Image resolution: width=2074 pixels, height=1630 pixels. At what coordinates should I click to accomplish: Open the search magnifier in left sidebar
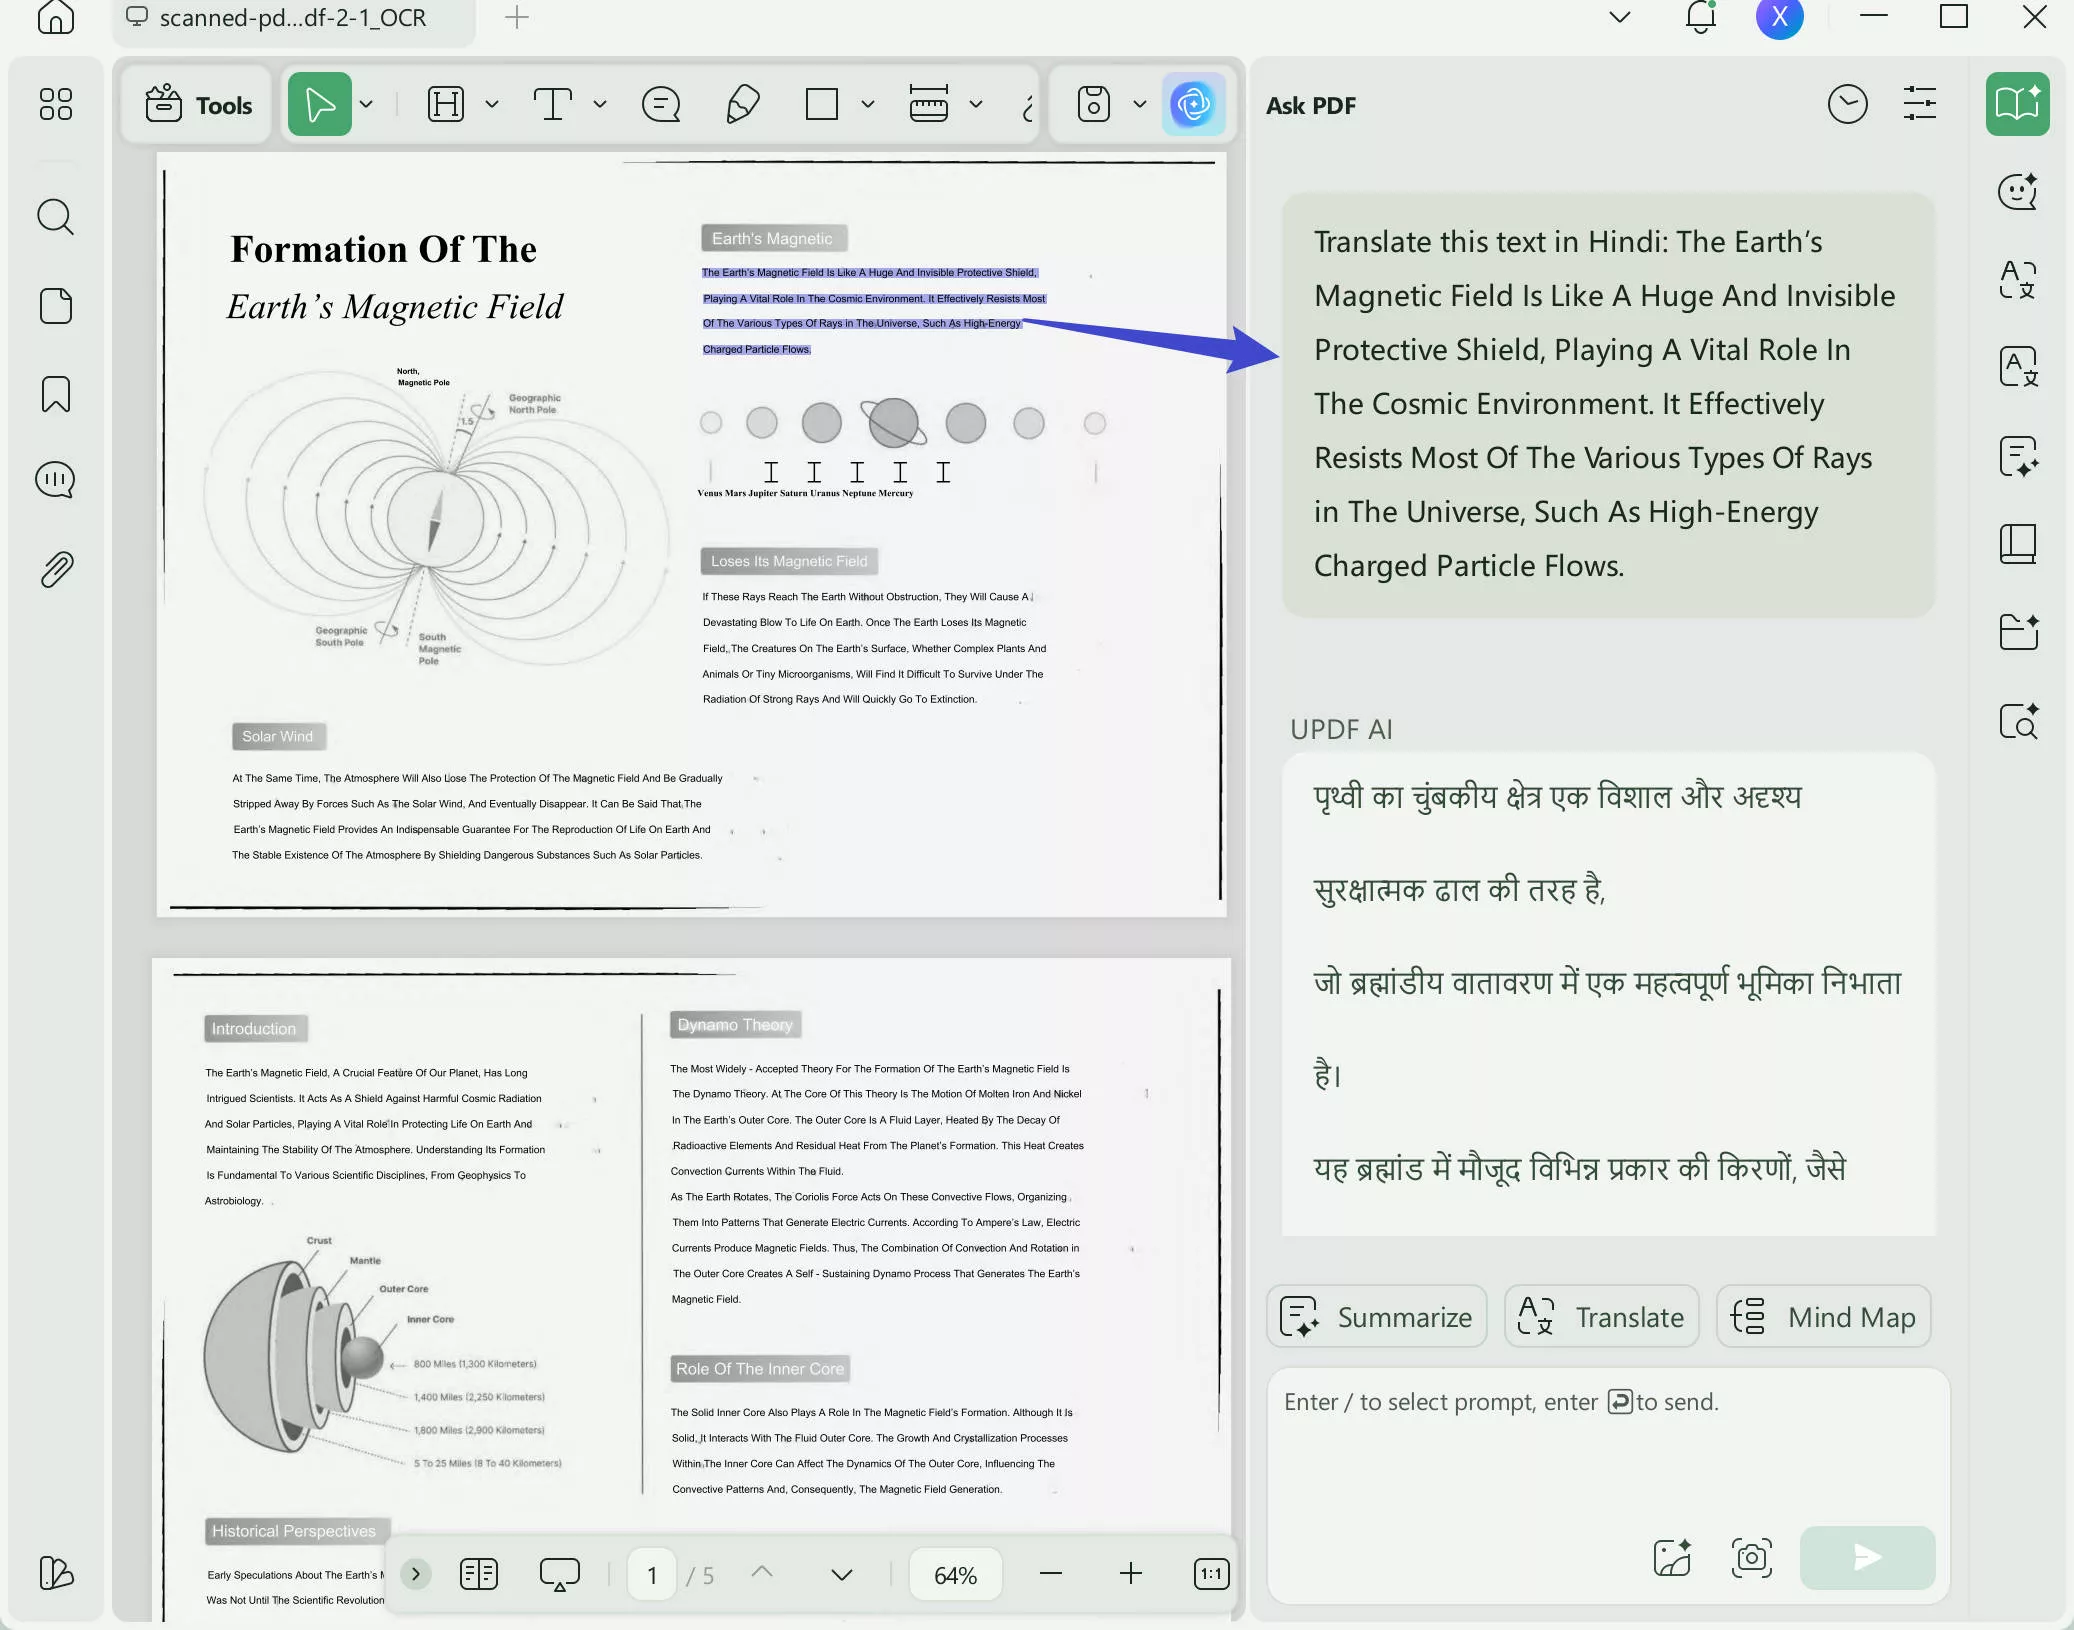click(x=56, y=216)
